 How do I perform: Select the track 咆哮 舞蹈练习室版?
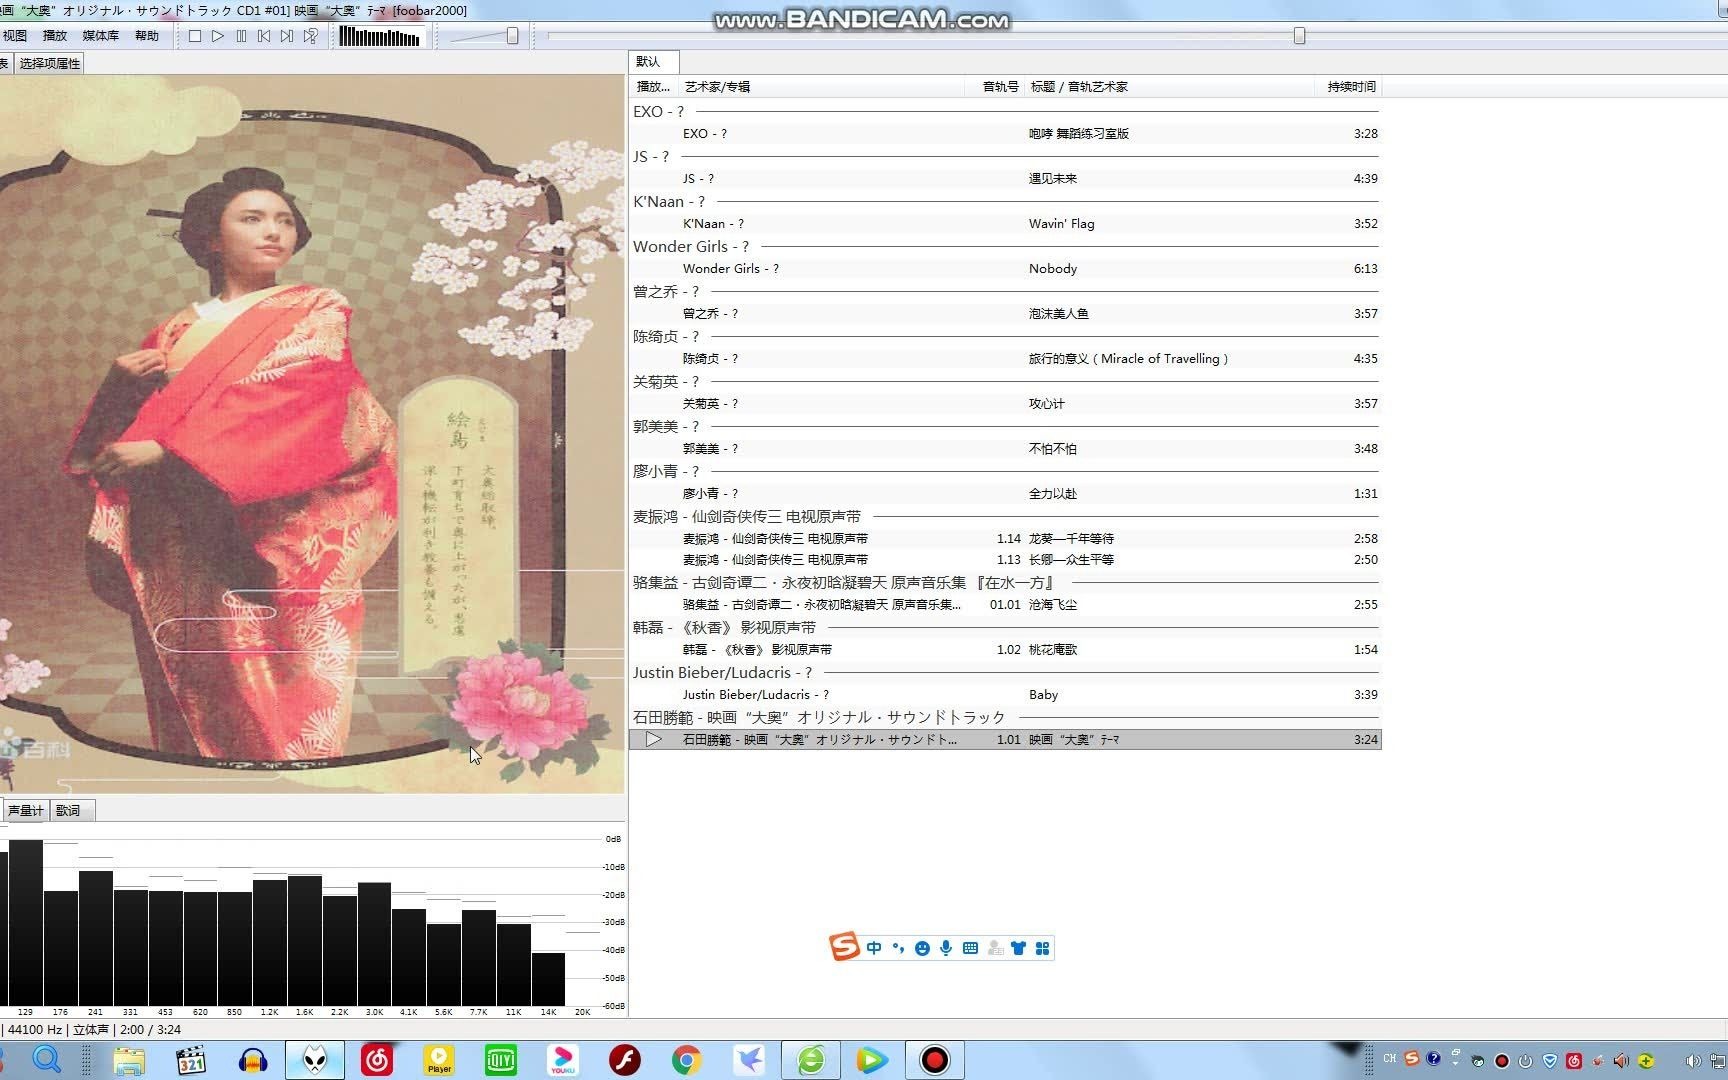coord(1005,134)
